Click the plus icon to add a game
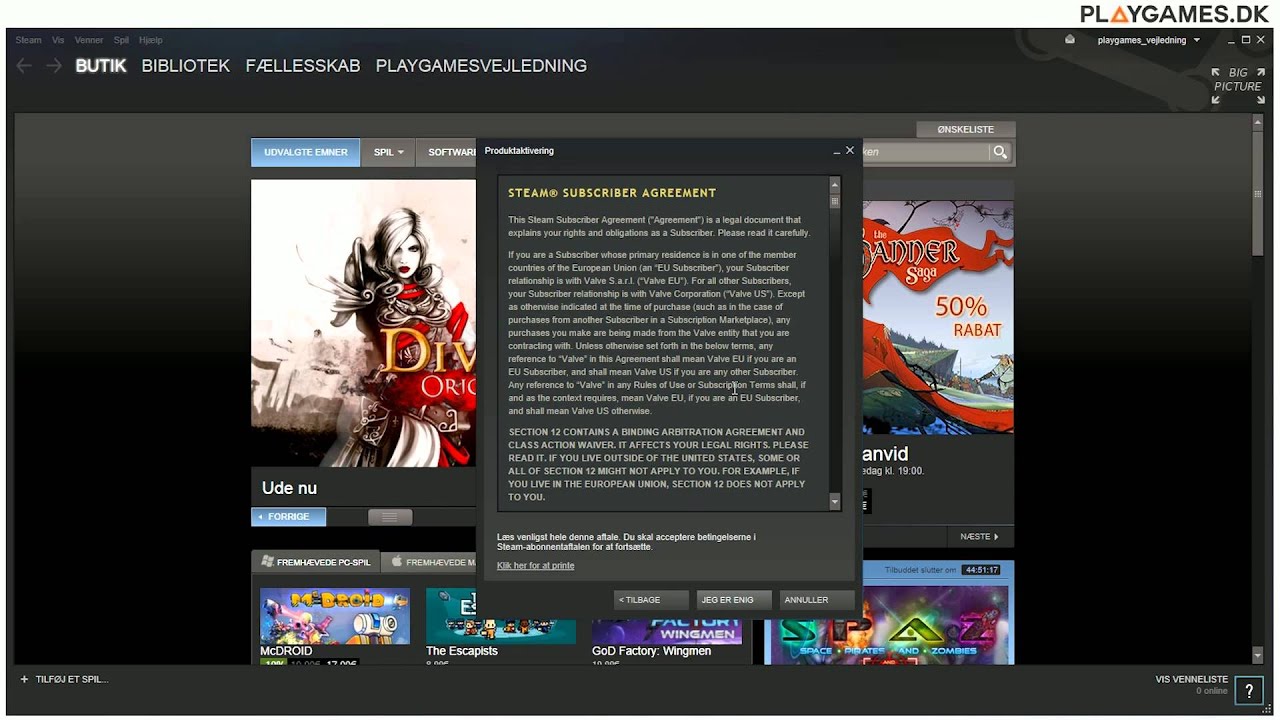 coord(24,679)
